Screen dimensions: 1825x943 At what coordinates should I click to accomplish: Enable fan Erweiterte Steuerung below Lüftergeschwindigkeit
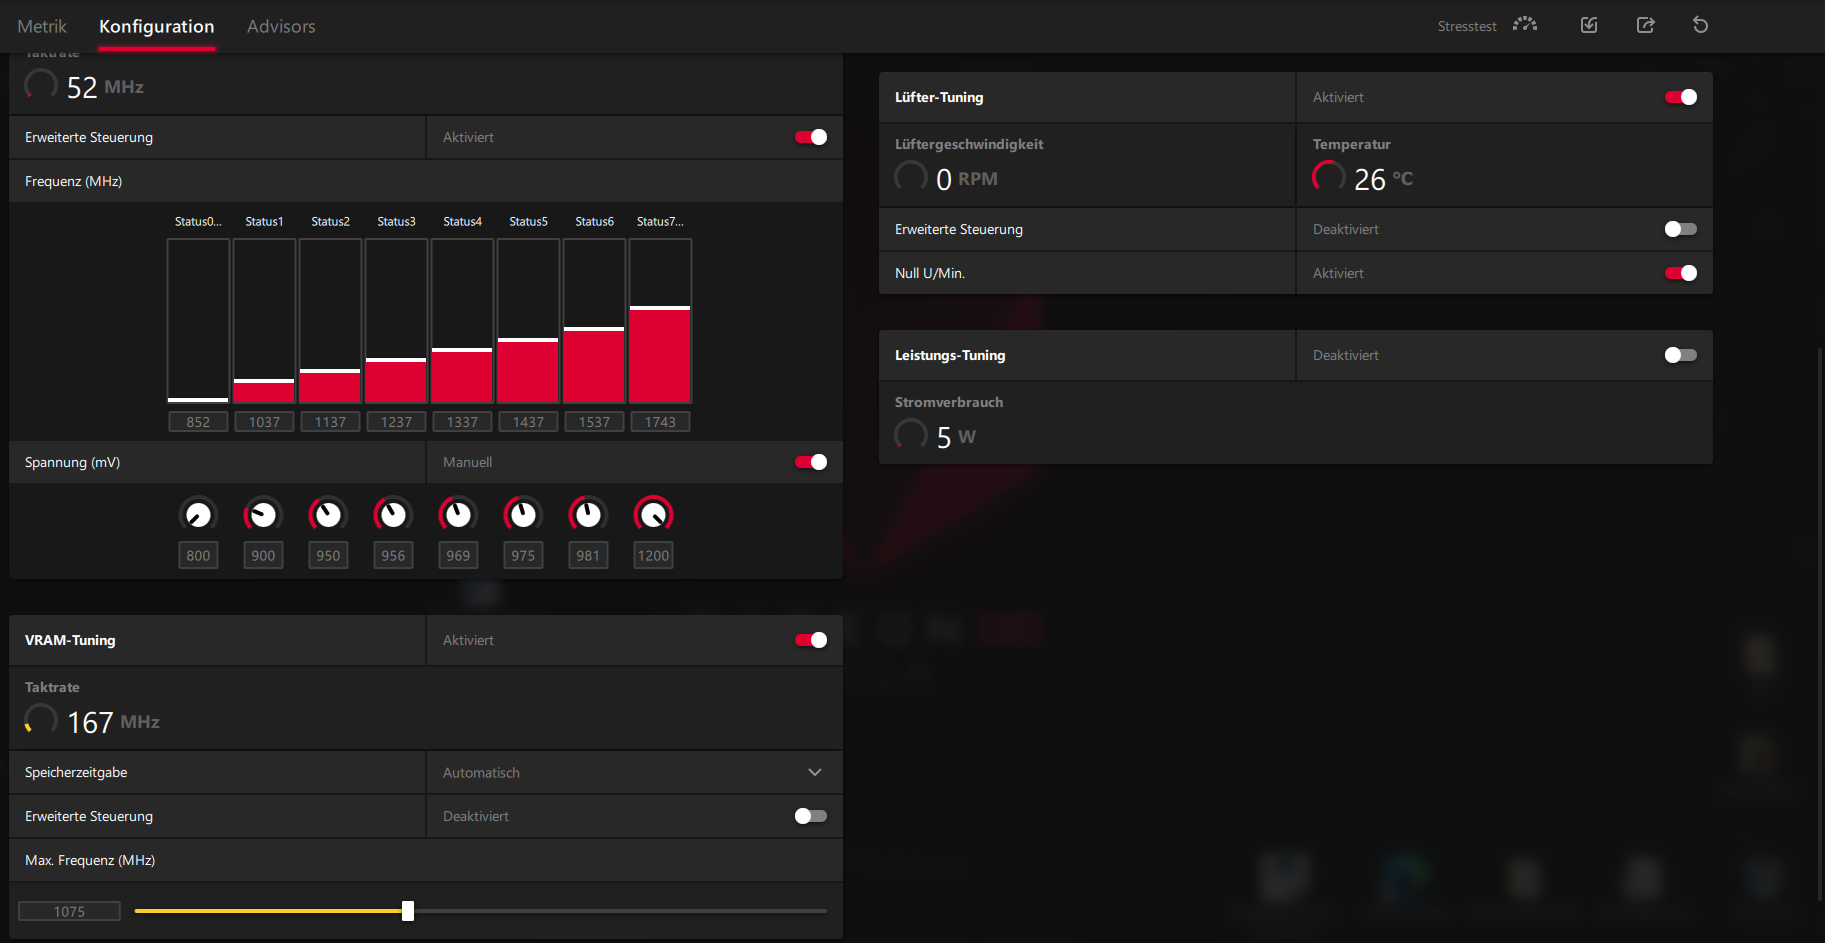[x=1681, y=229]
